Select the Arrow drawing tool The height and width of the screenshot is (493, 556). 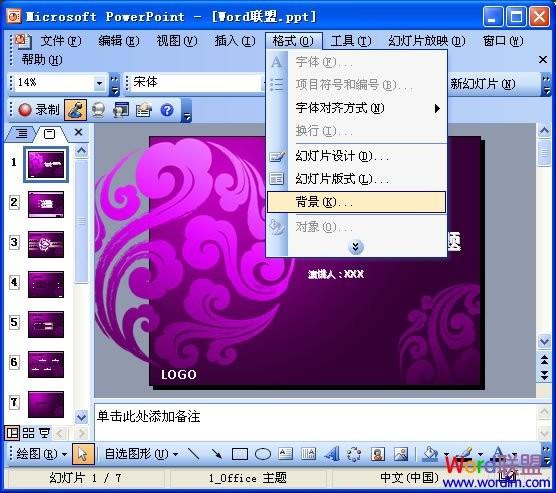(216, 453)
